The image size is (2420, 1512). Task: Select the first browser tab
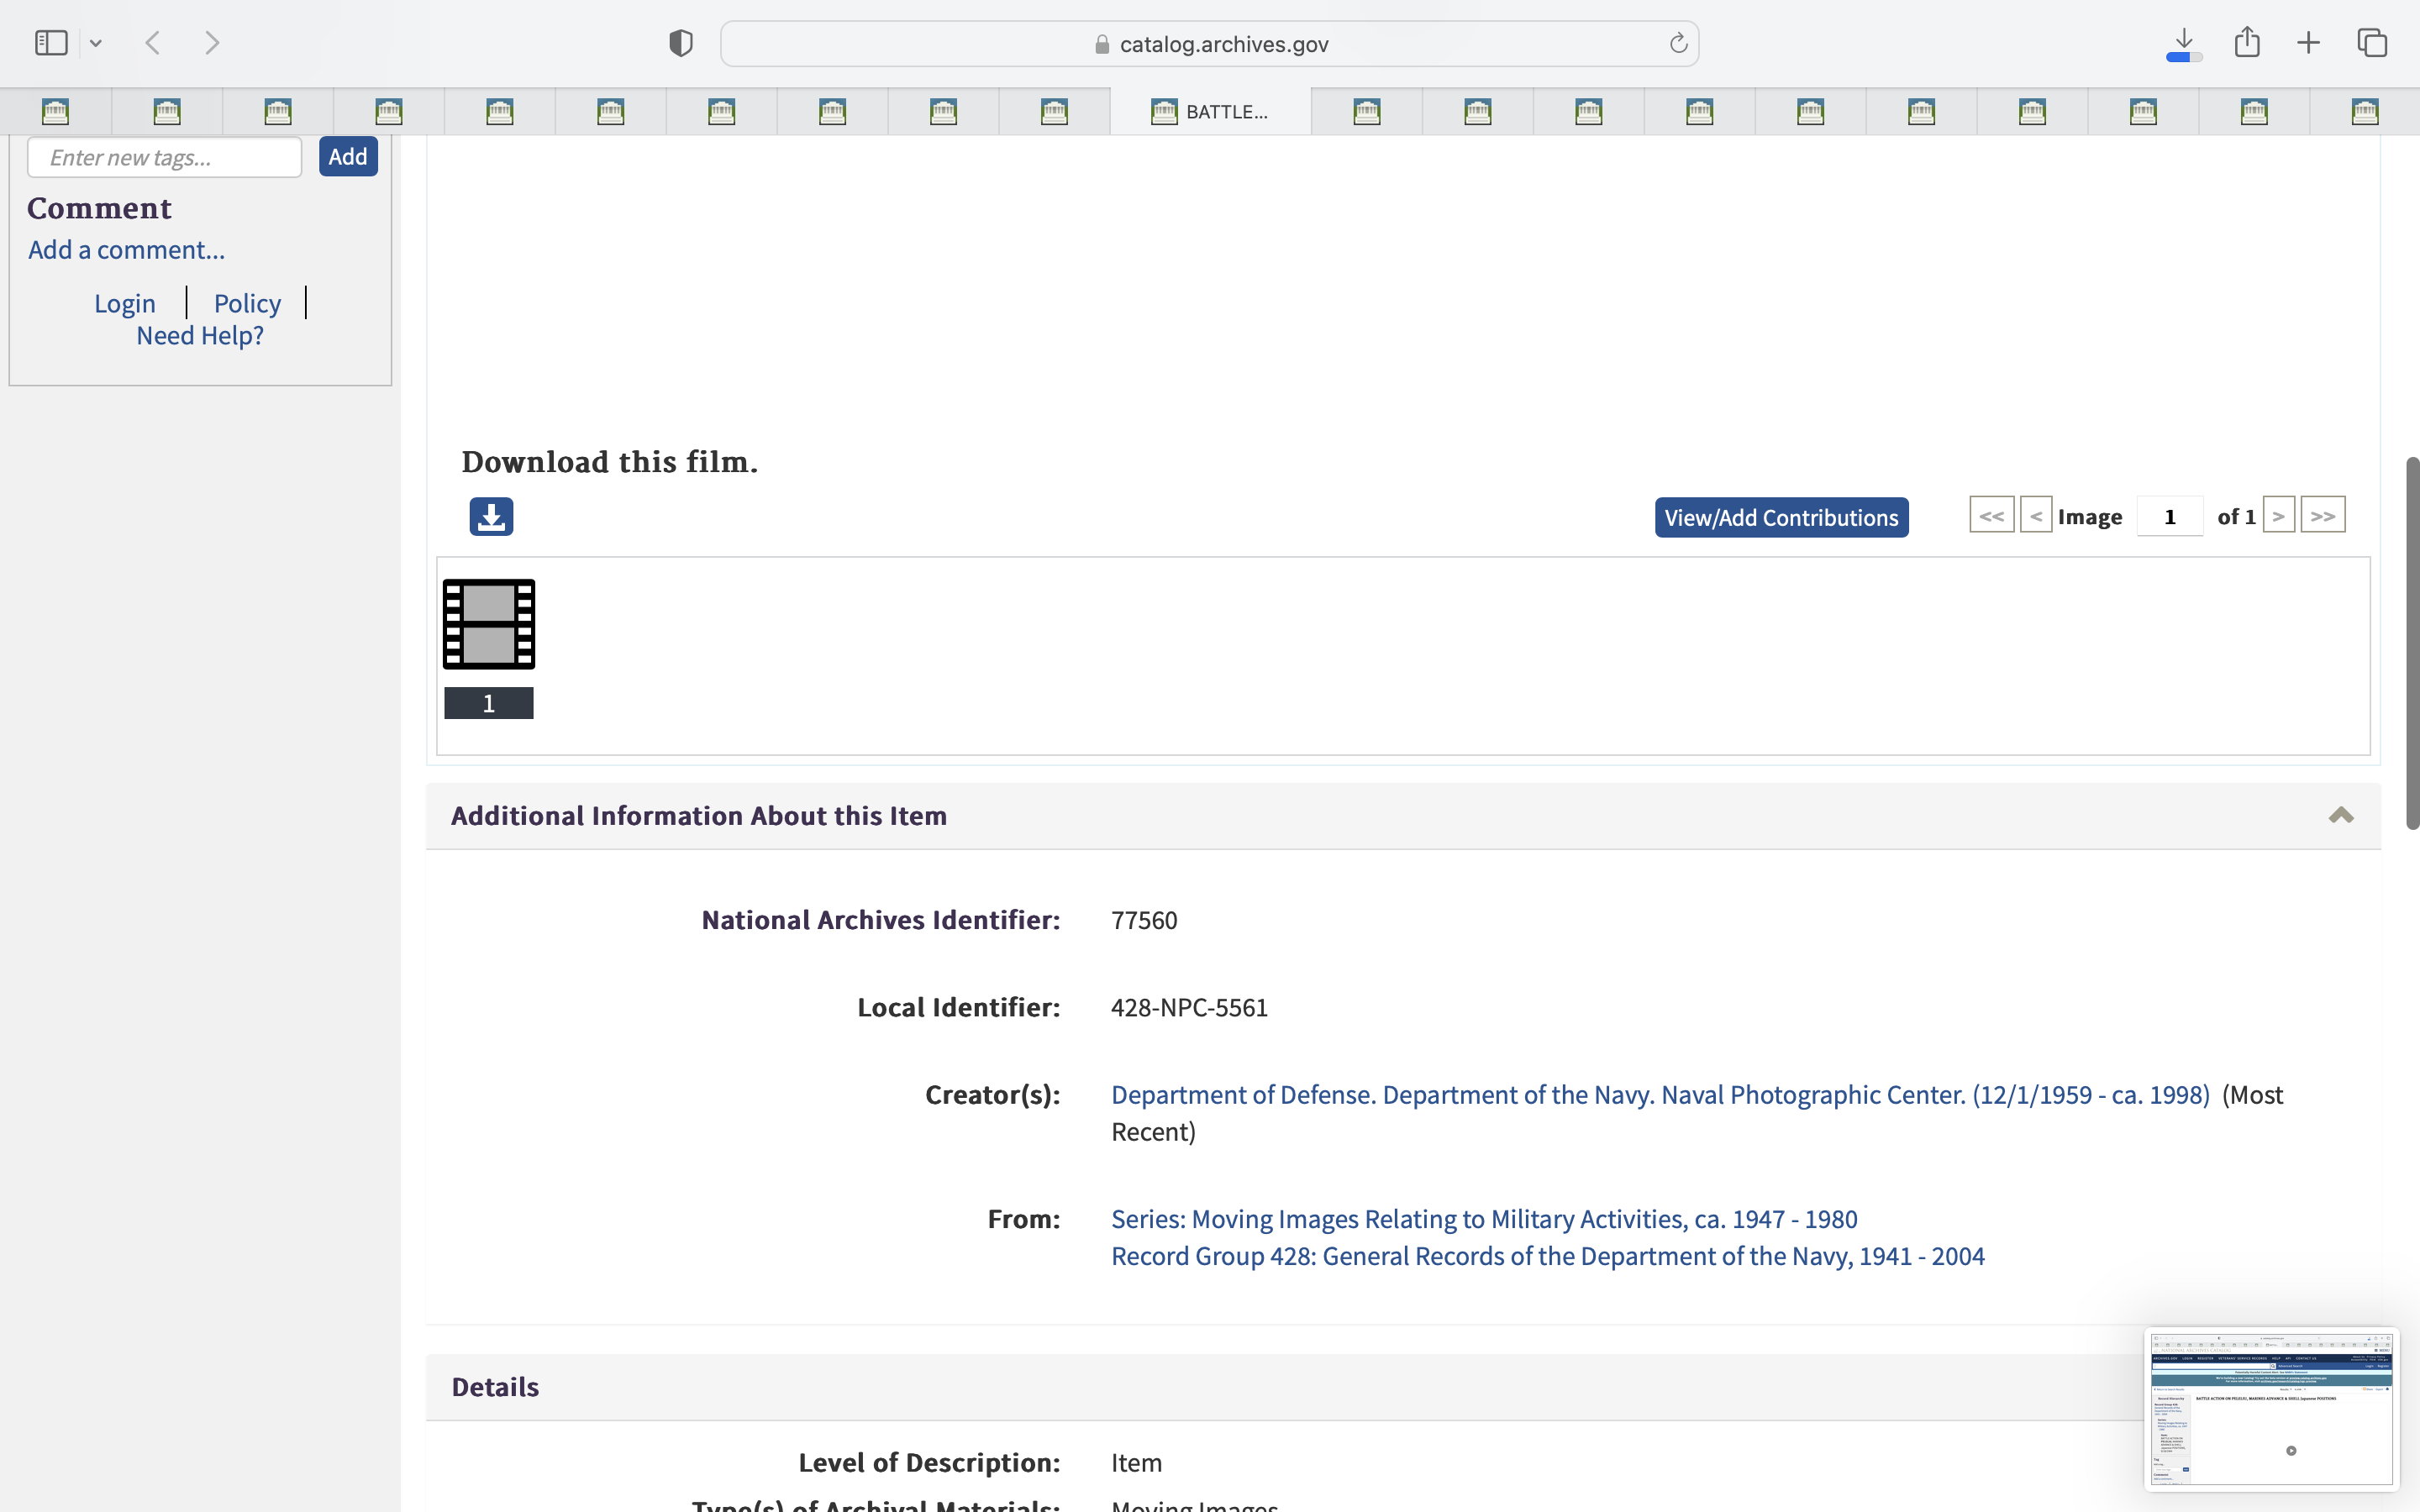(x=56, y=112)
